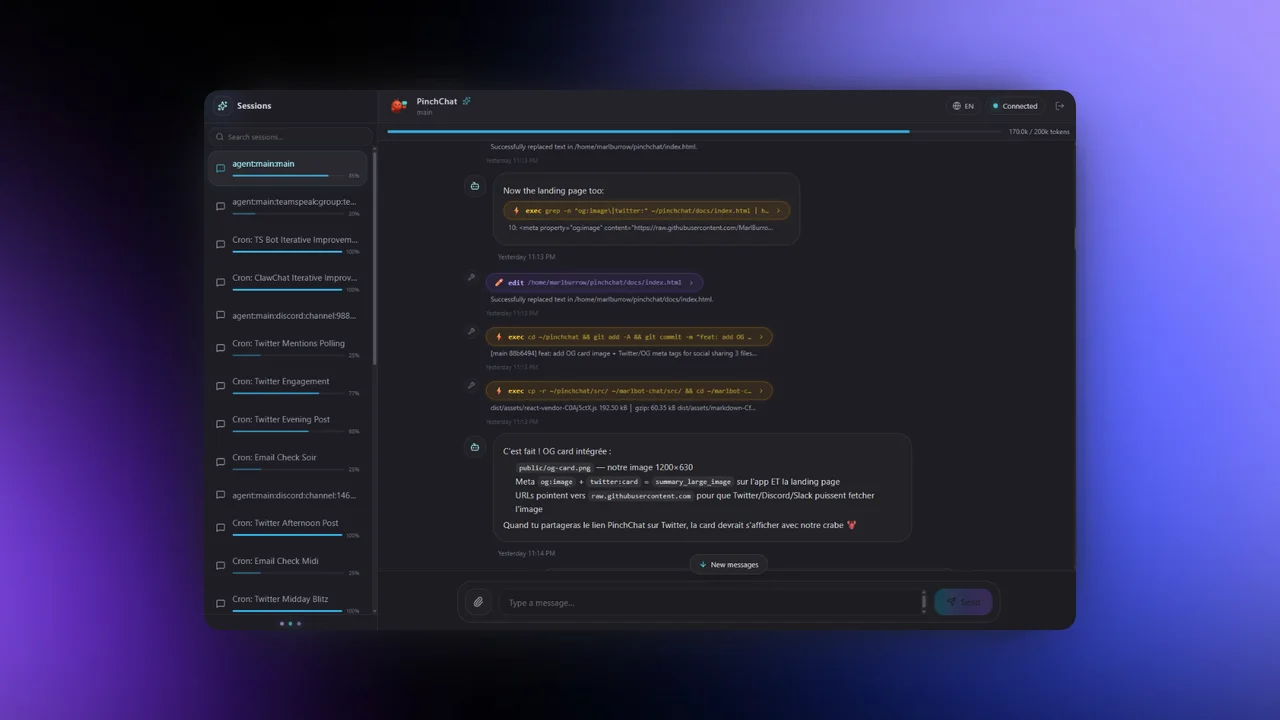This screenshot has height=720, width=1280.
Task: Attach a file with the paperclip icon
Action: pyautogui.click(x=478, y=602)
